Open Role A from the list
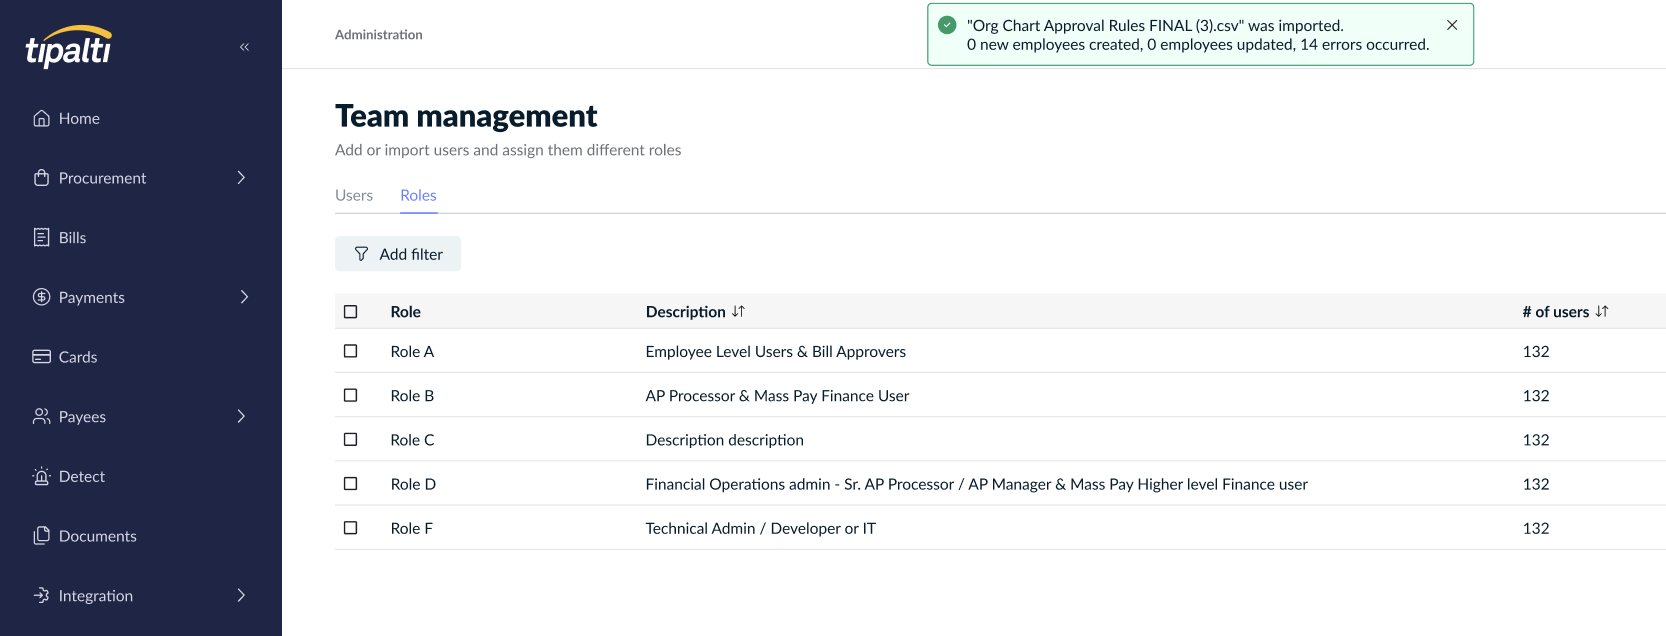Viewport: 1666px width, 636px height. 412,351
